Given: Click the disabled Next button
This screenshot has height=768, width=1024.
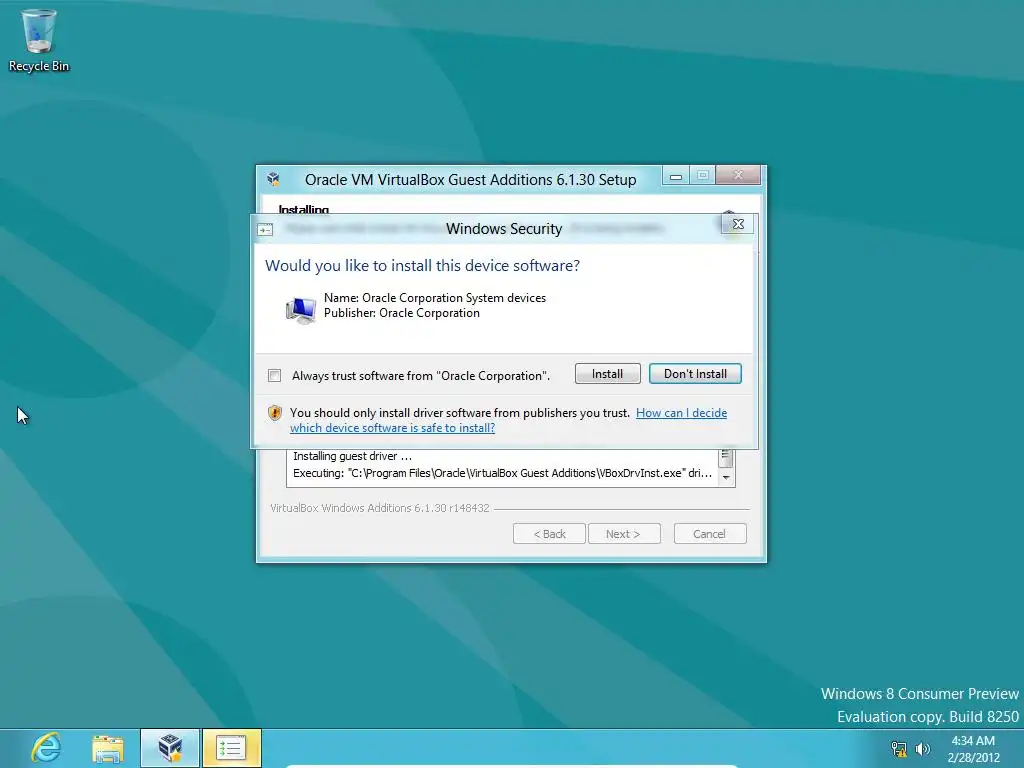Looking at the screenshot, I should (624, 534).
